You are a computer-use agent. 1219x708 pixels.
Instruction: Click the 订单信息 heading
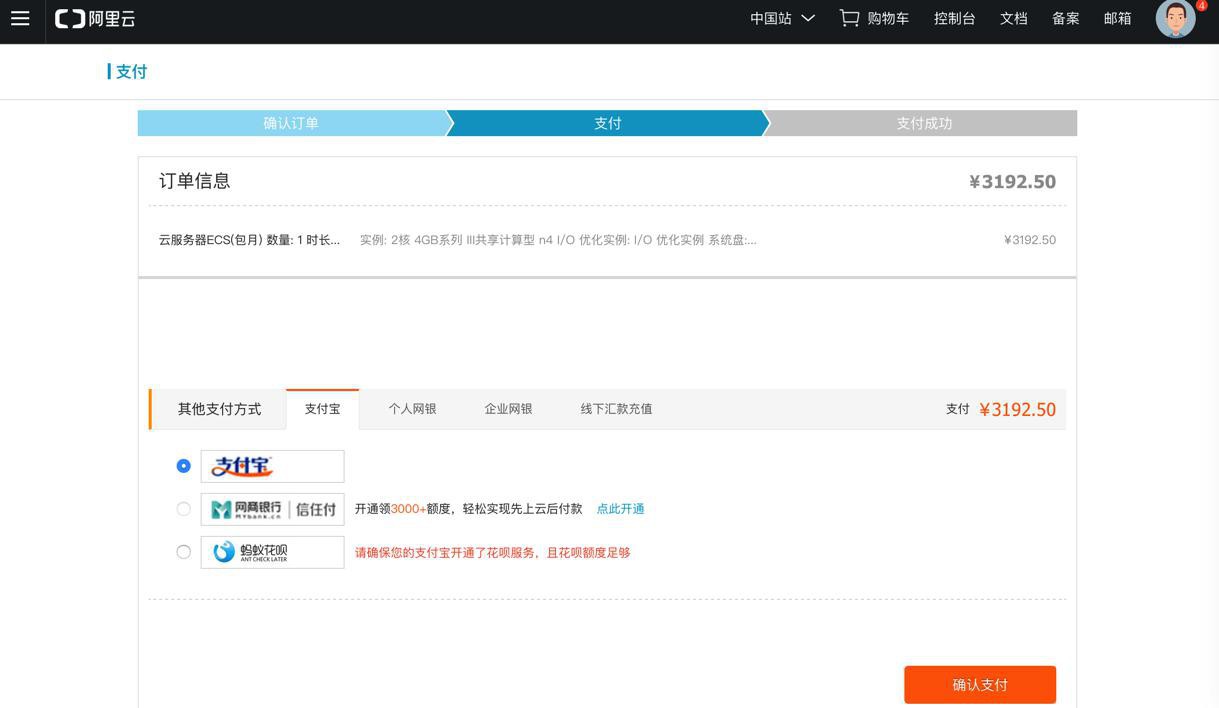click(195, 181)
